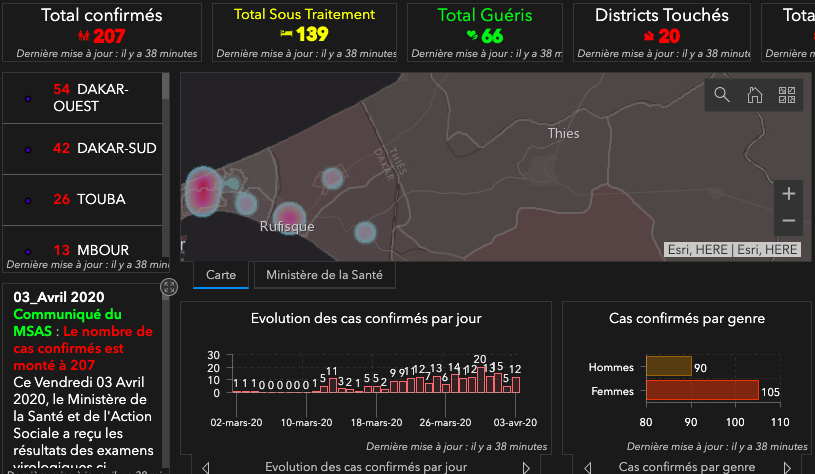Zoom in on the map
Viewport: 815px width, 474px height.
click(x=788, y=194)
